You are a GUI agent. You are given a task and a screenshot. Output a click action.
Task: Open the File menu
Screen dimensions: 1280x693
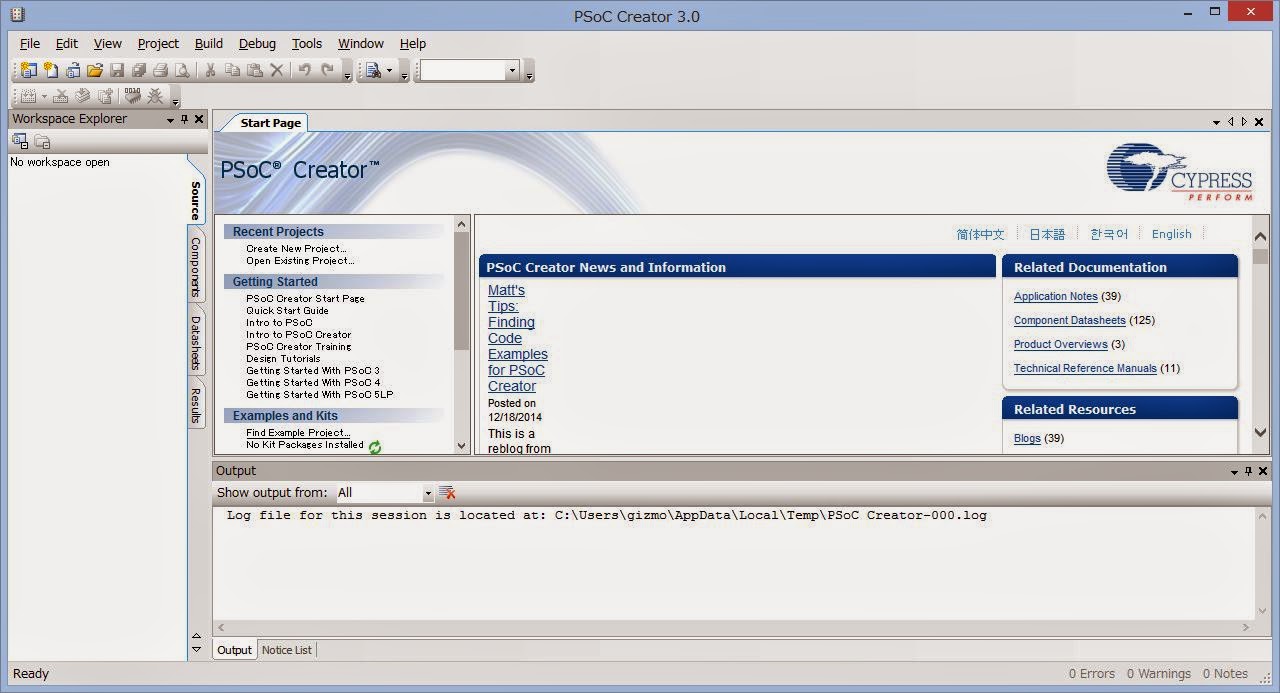coord(30,43)
